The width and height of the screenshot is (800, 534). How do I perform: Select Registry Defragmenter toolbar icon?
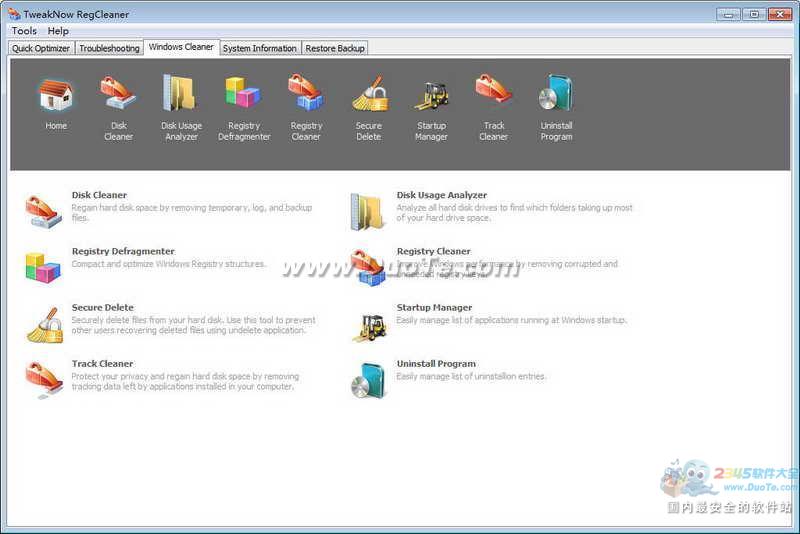(243, 92)
